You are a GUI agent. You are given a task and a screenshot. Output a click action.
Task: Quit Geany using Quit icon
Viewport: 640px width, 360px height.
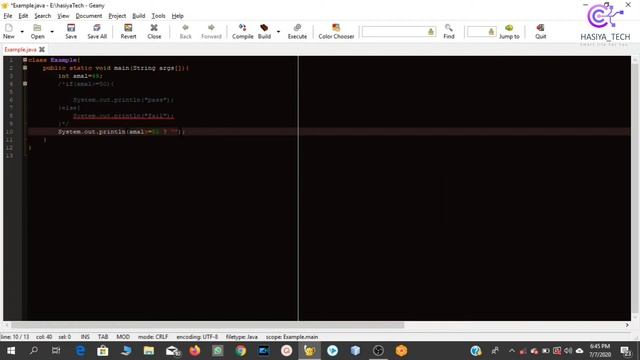coord(540,31)
